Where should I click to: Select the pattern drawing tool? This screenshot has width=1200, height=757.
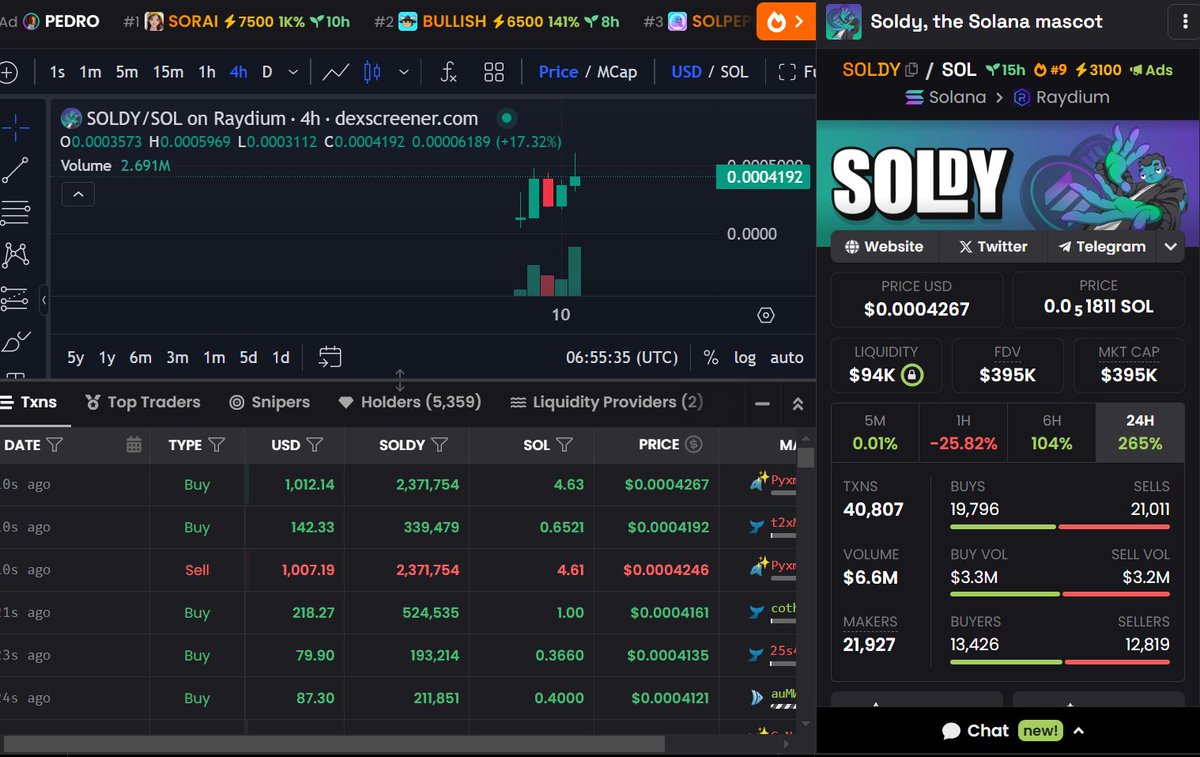[15, 255]
